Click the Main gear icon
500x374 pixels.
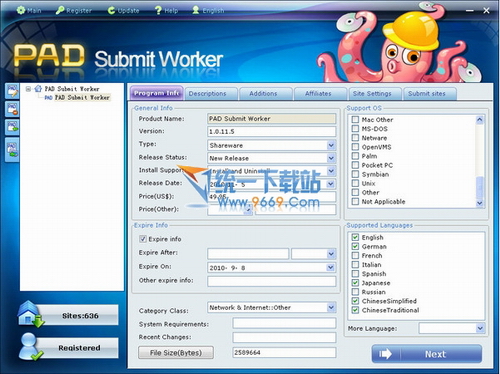21,10
